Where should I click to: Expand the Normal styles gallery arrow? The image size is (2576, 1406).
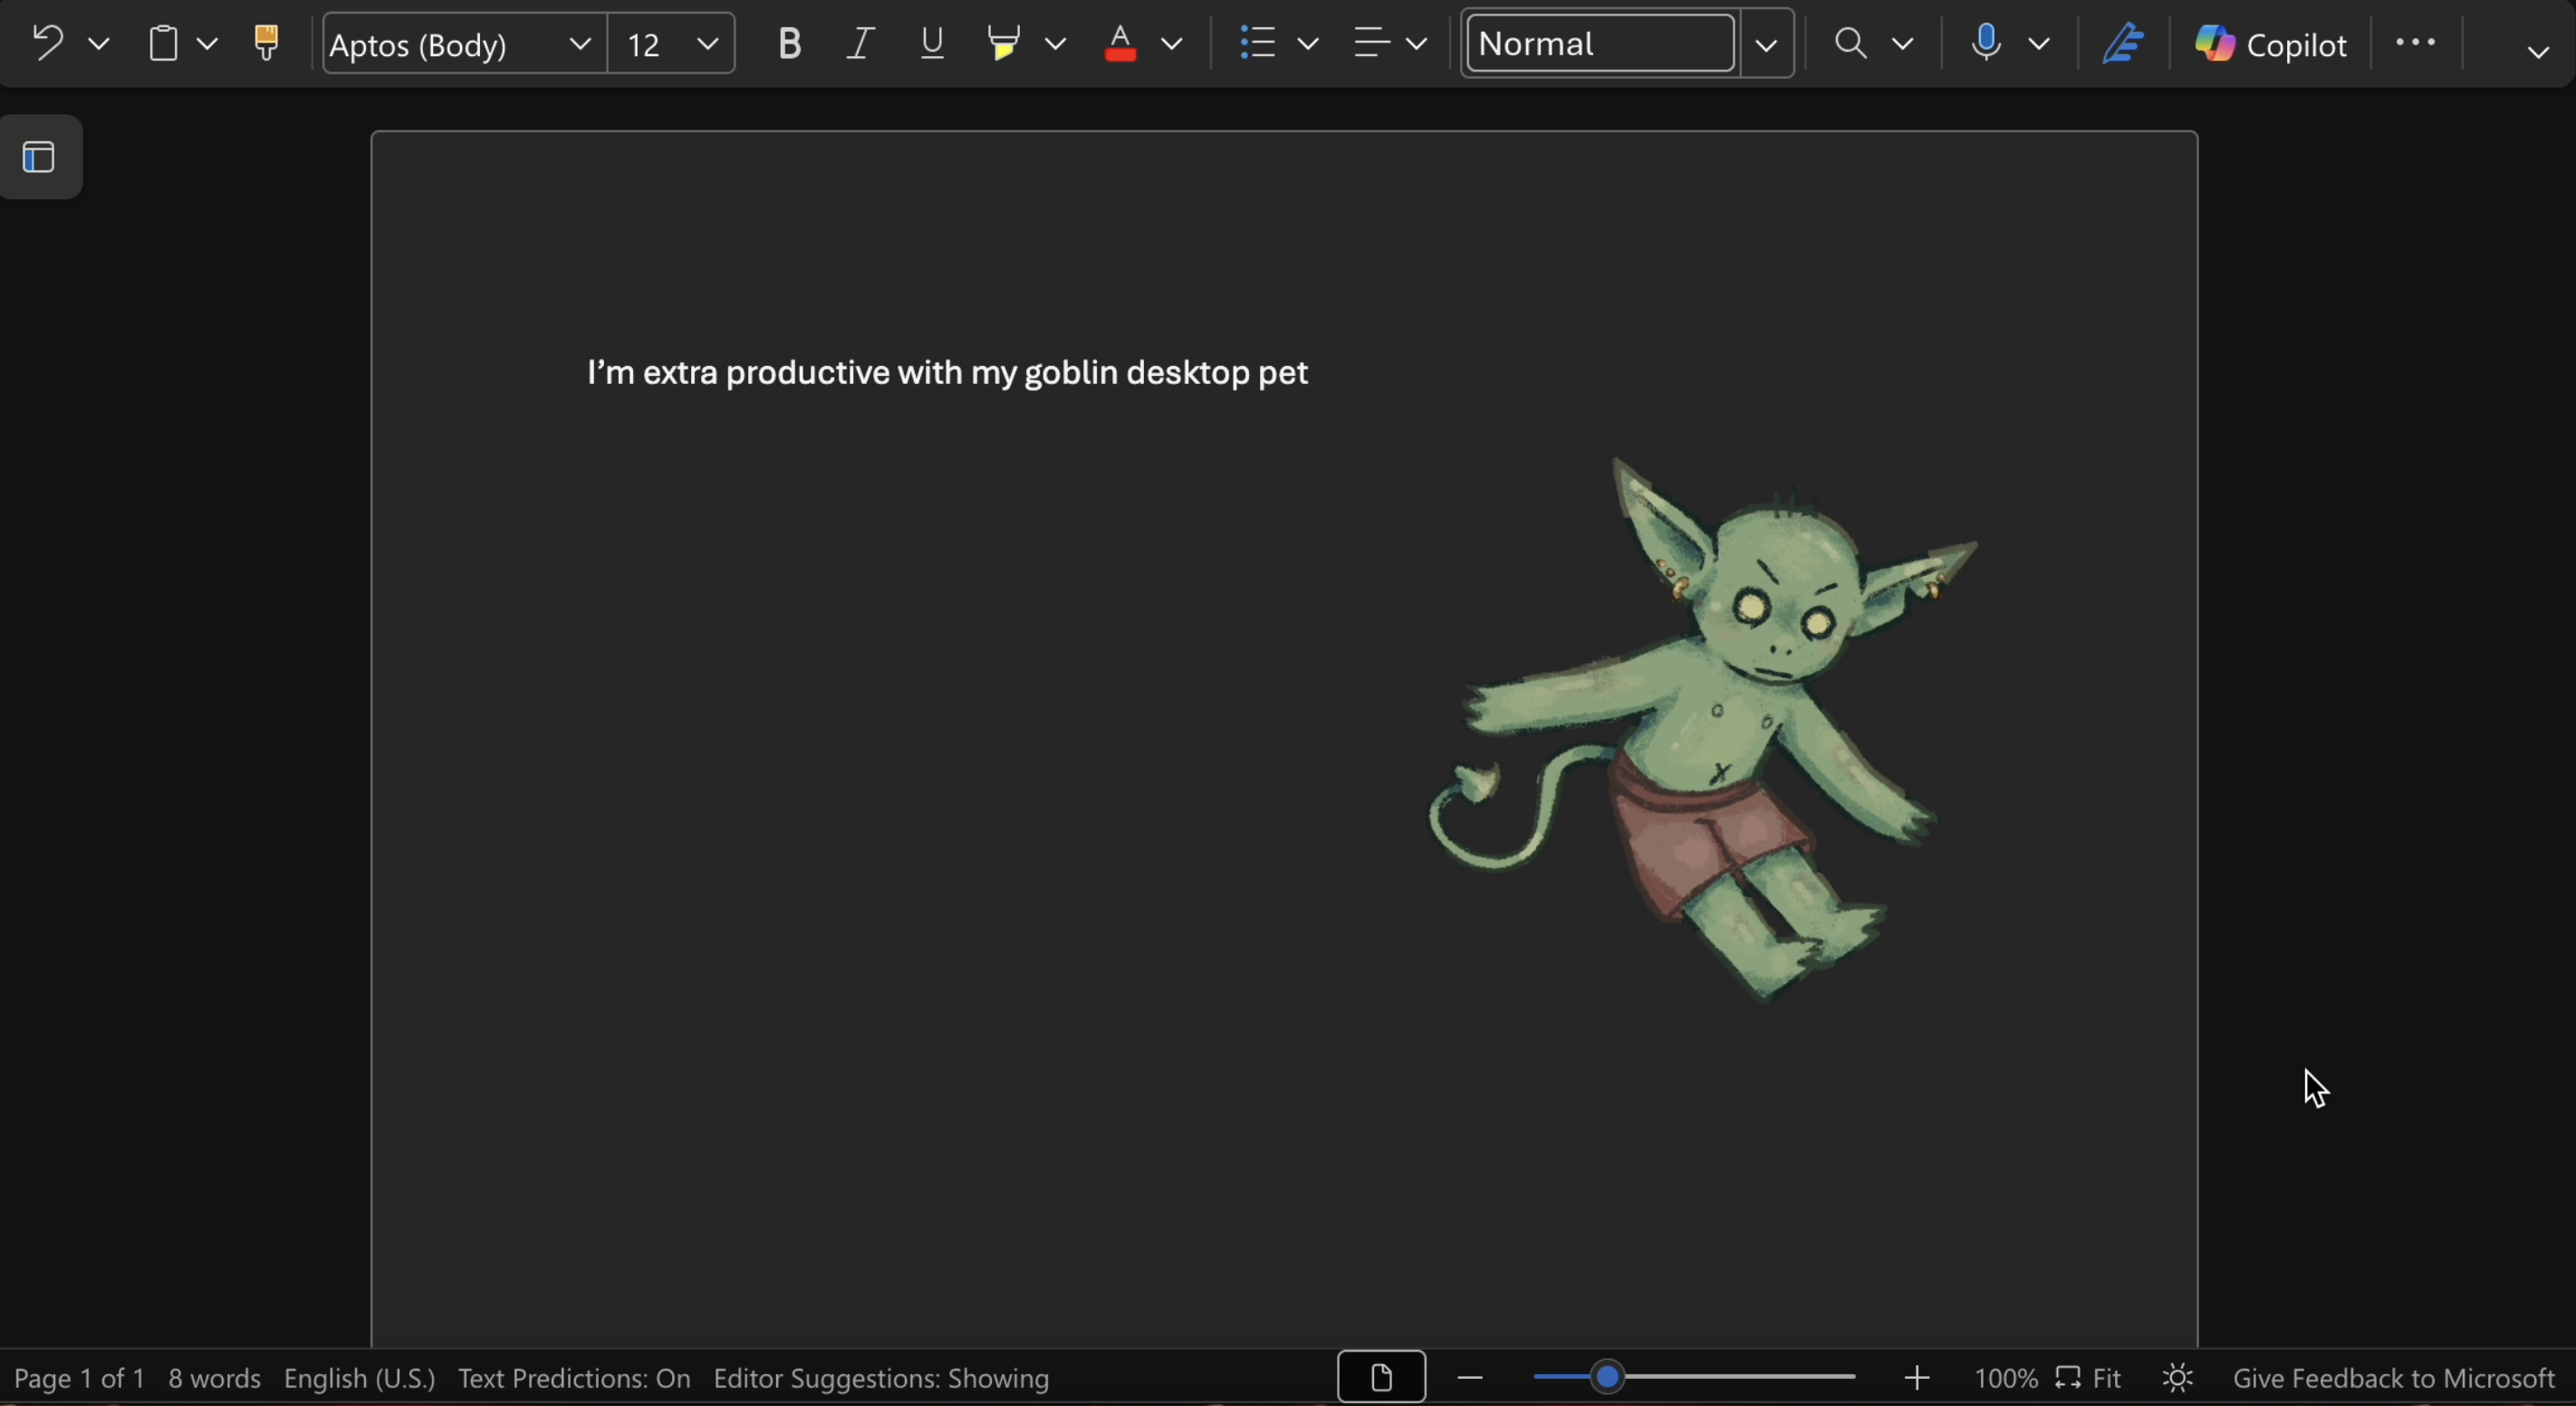[1767, 44]
